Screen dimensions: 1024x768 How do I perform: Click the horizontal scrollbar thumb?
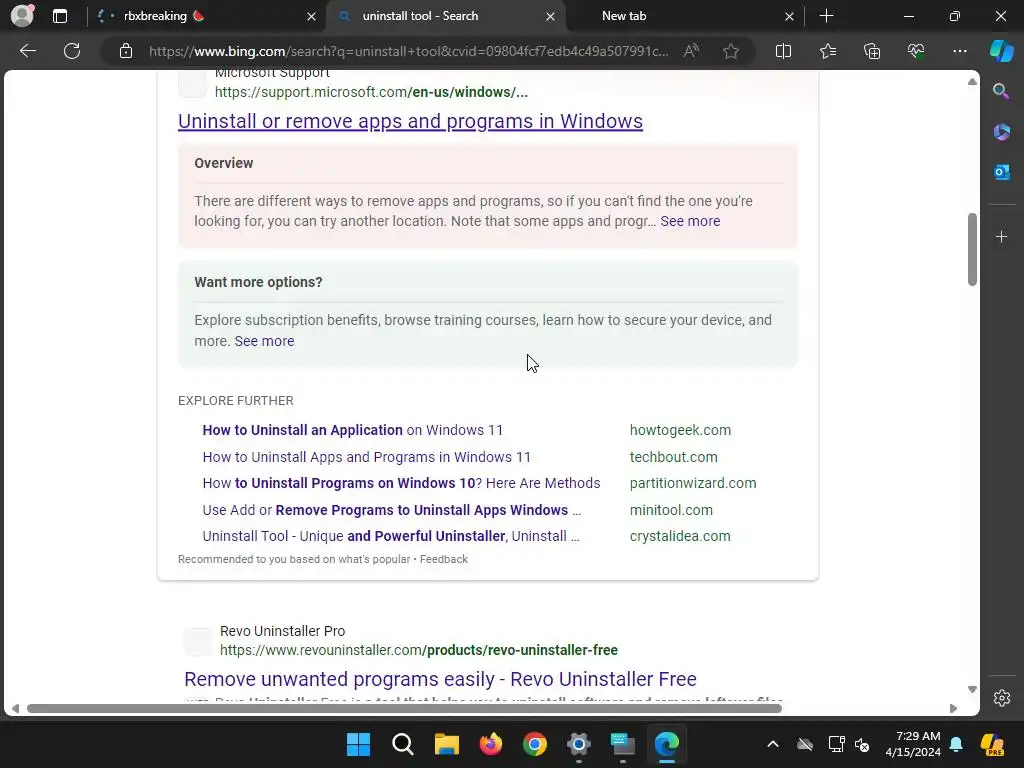click(404, 709)
